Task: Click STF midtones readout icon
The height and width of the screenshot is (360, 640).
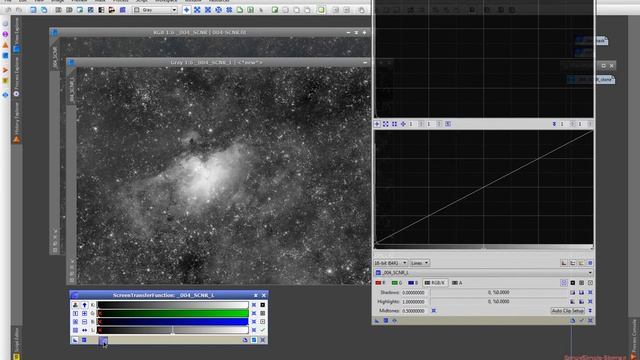Action: (262, 313)
